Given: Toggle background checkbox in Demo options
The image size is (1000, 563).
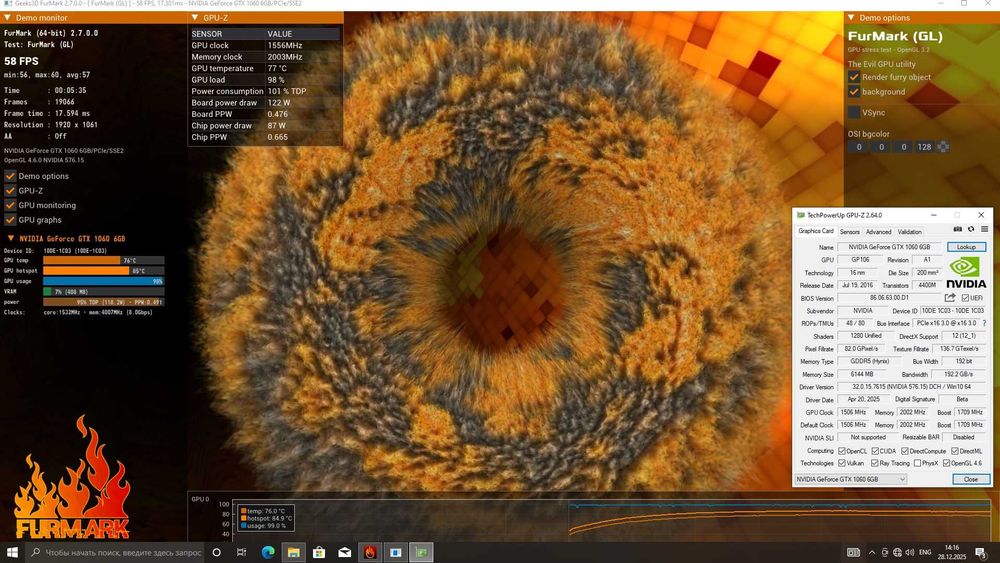Looking at the screenshot, I should 854,91.
